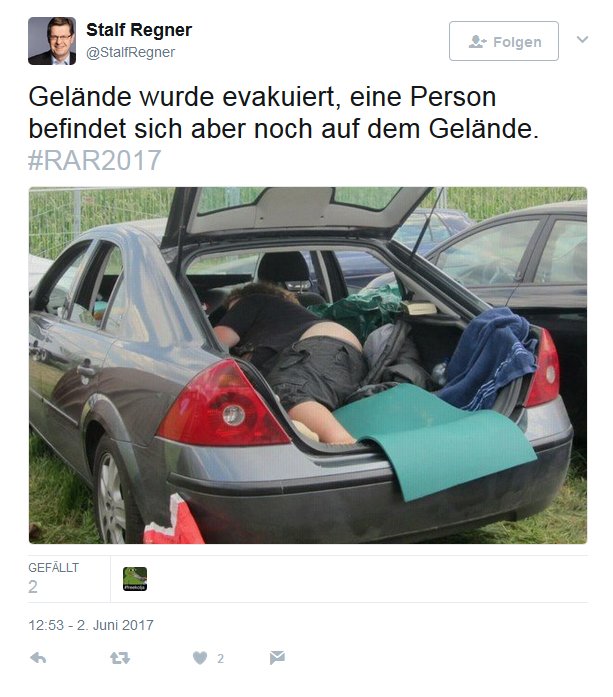
Task: Retweet using the retweet arrows icon
Action: (x=120, y=657)
